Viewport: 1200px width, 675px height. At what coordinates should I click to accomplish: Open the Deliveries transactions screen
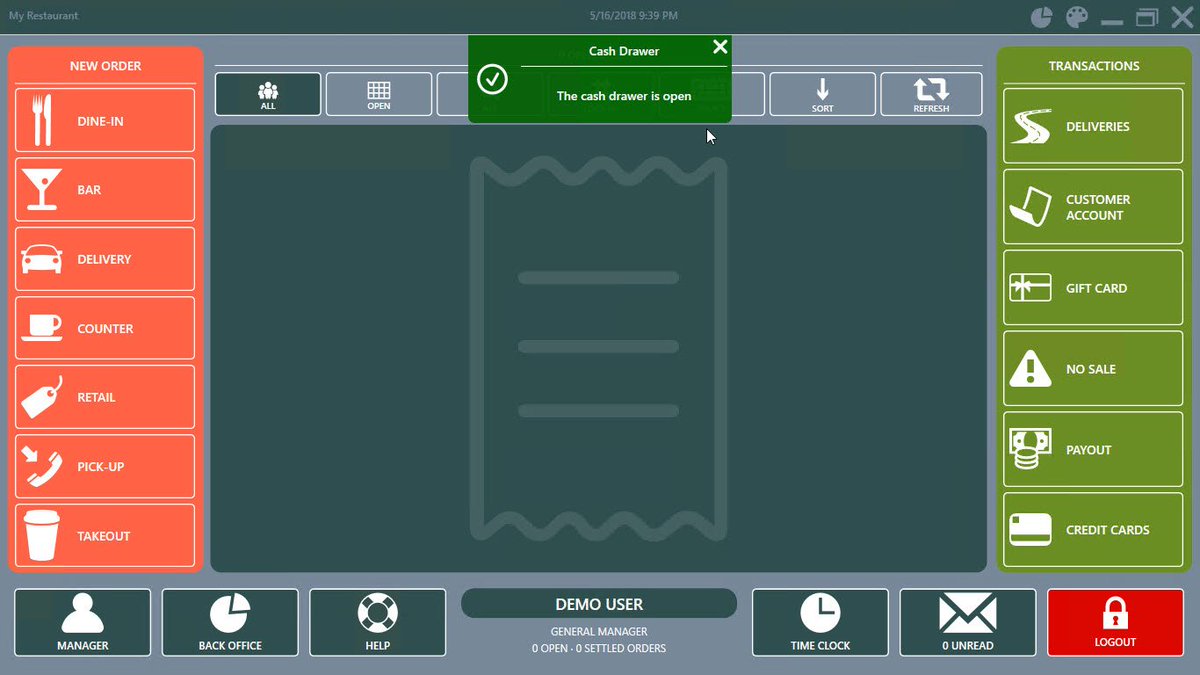[x=1093, y=126]
